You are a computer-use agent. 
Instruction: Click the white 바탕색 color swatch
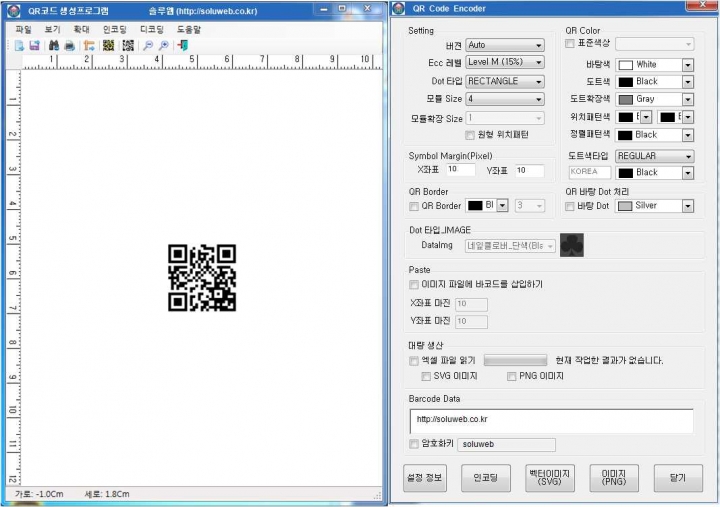tap(625, 65)
